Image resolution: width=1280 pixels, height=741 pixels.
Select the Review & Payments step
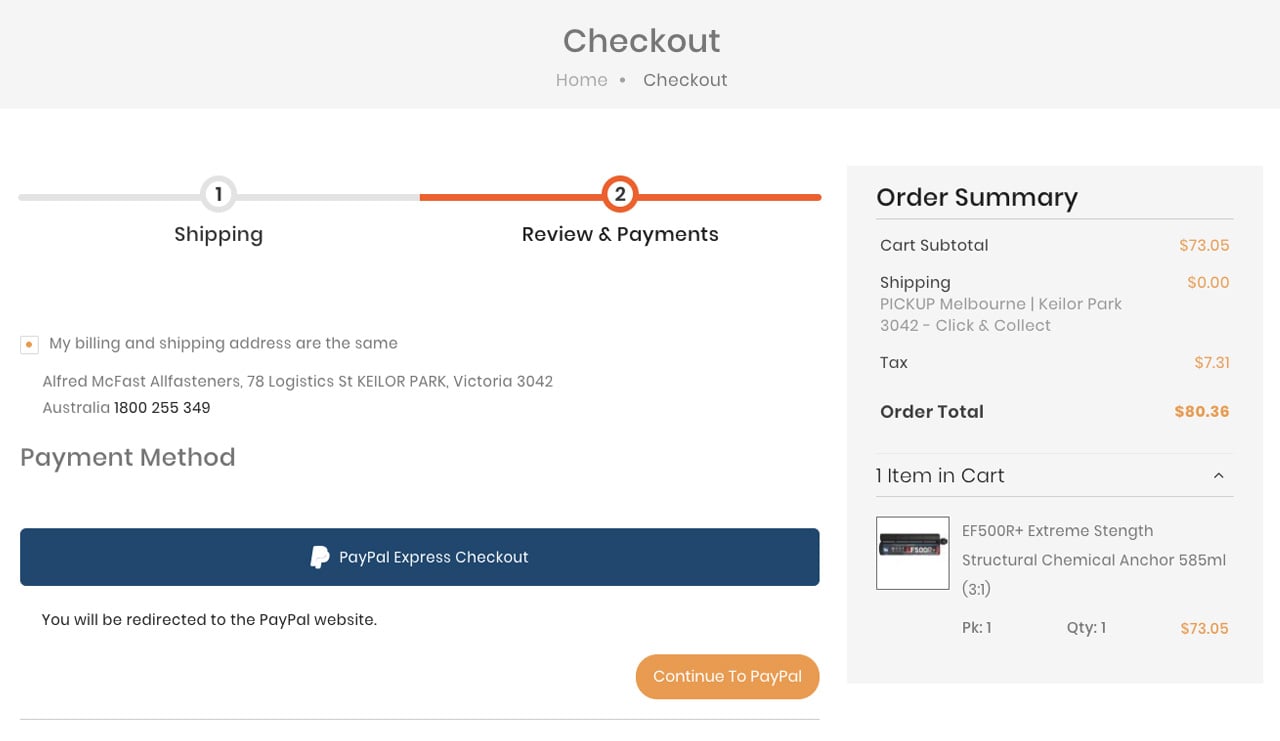coord(620,234)
